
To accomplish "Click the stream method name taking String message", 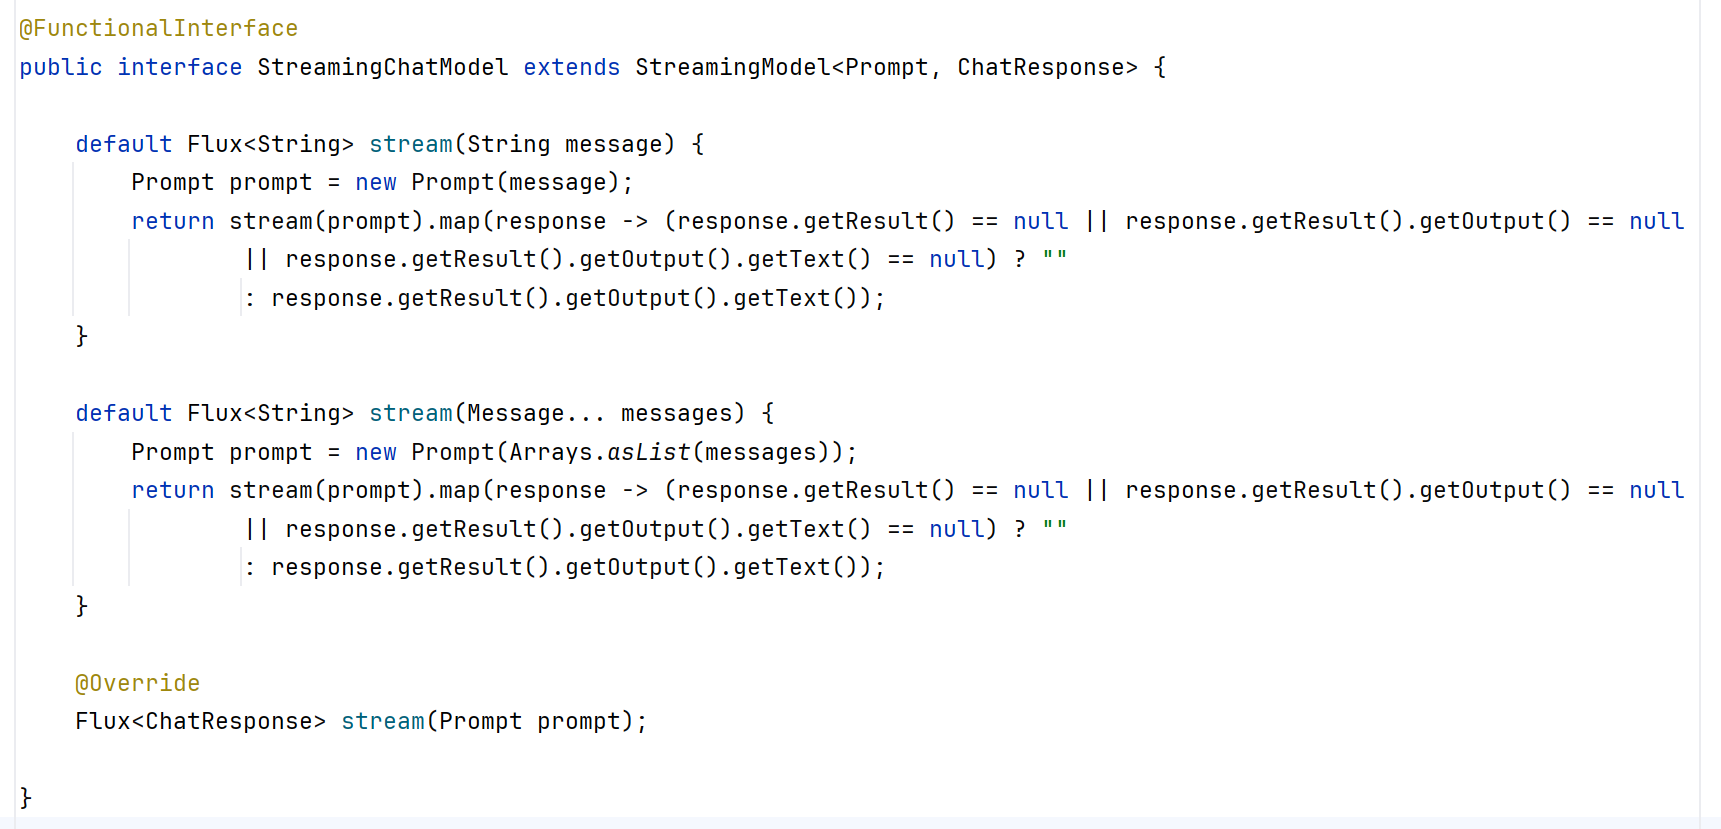I will [410, 144].
